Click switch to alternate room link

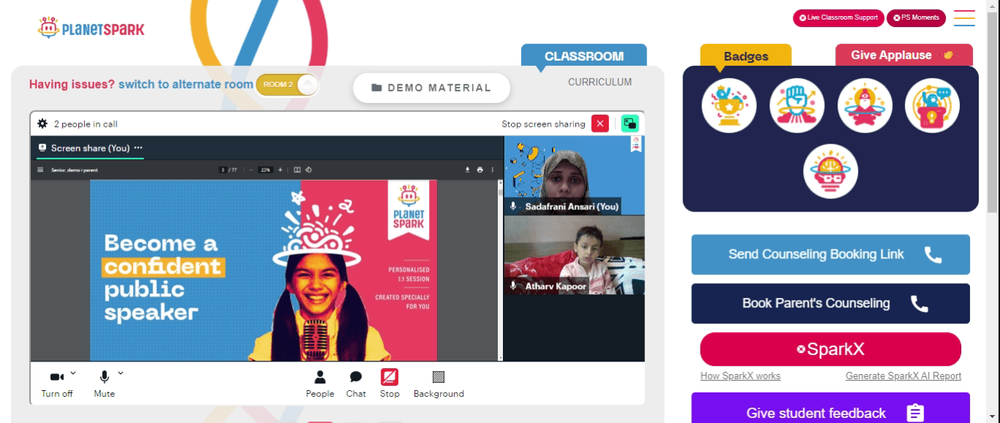[186, 84]
